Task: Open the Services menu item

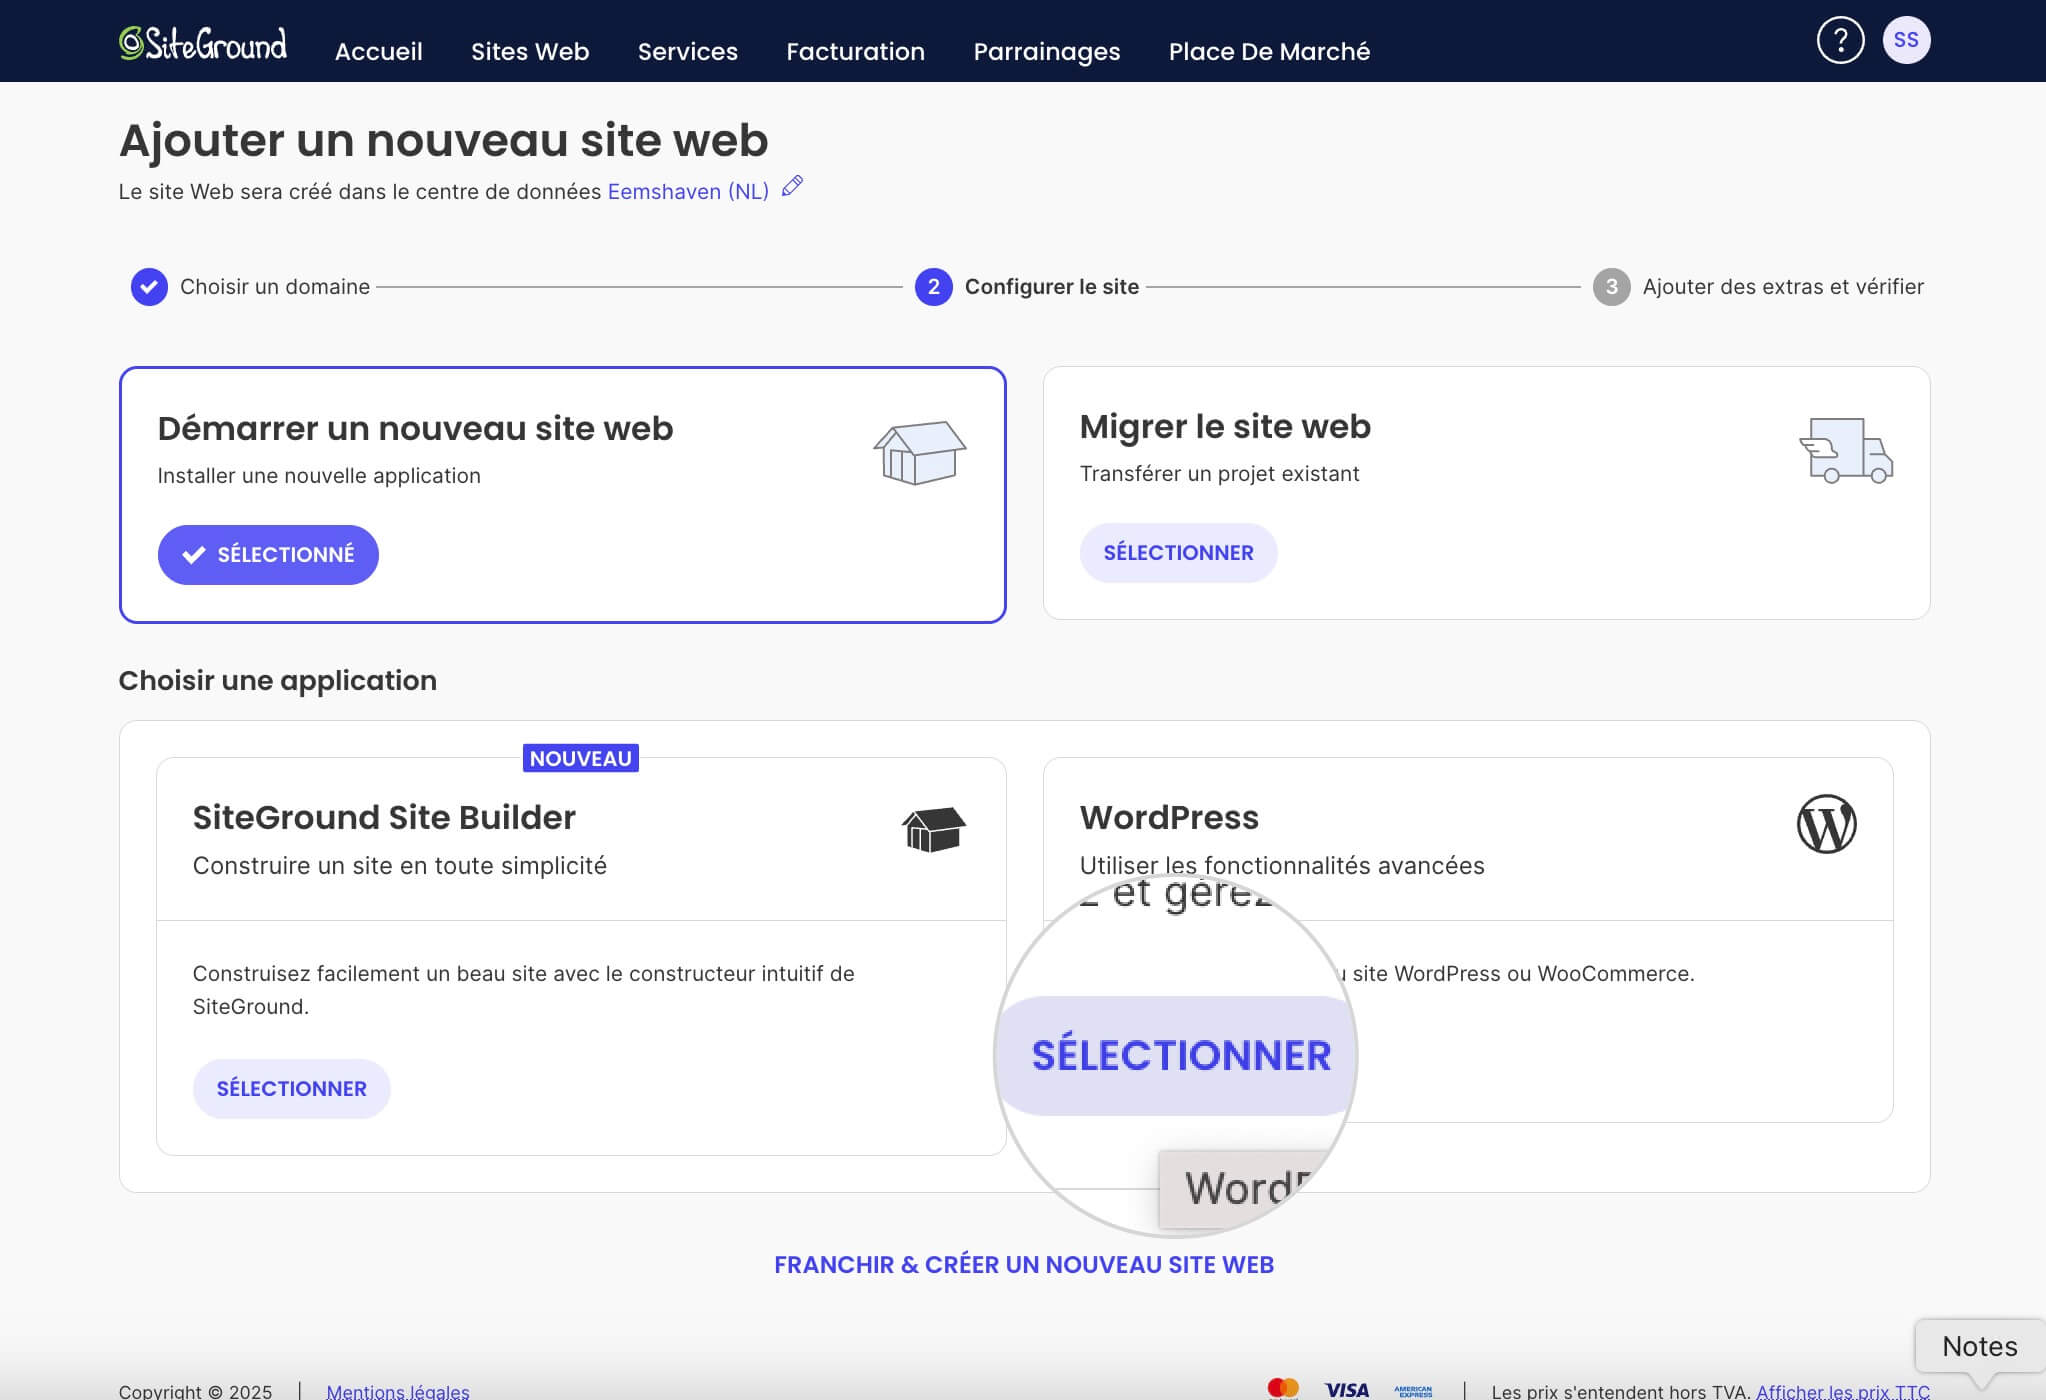Action: pos(687,51)
